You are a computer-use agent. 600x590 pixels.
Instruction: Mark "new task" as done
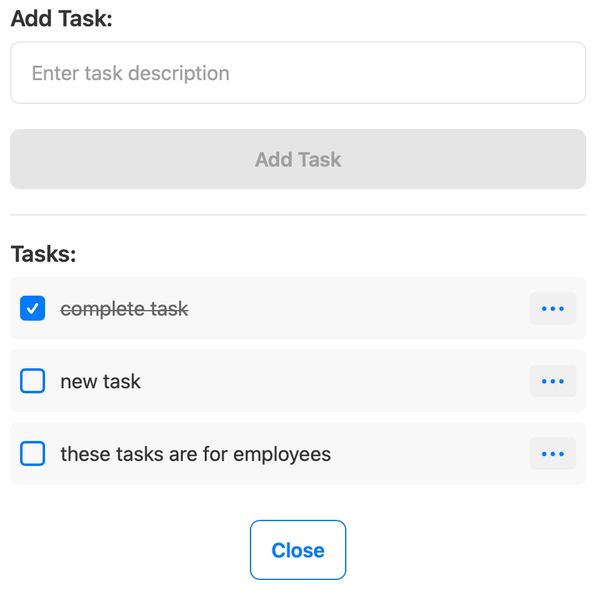pyautogui.click(x=33, y=381)
